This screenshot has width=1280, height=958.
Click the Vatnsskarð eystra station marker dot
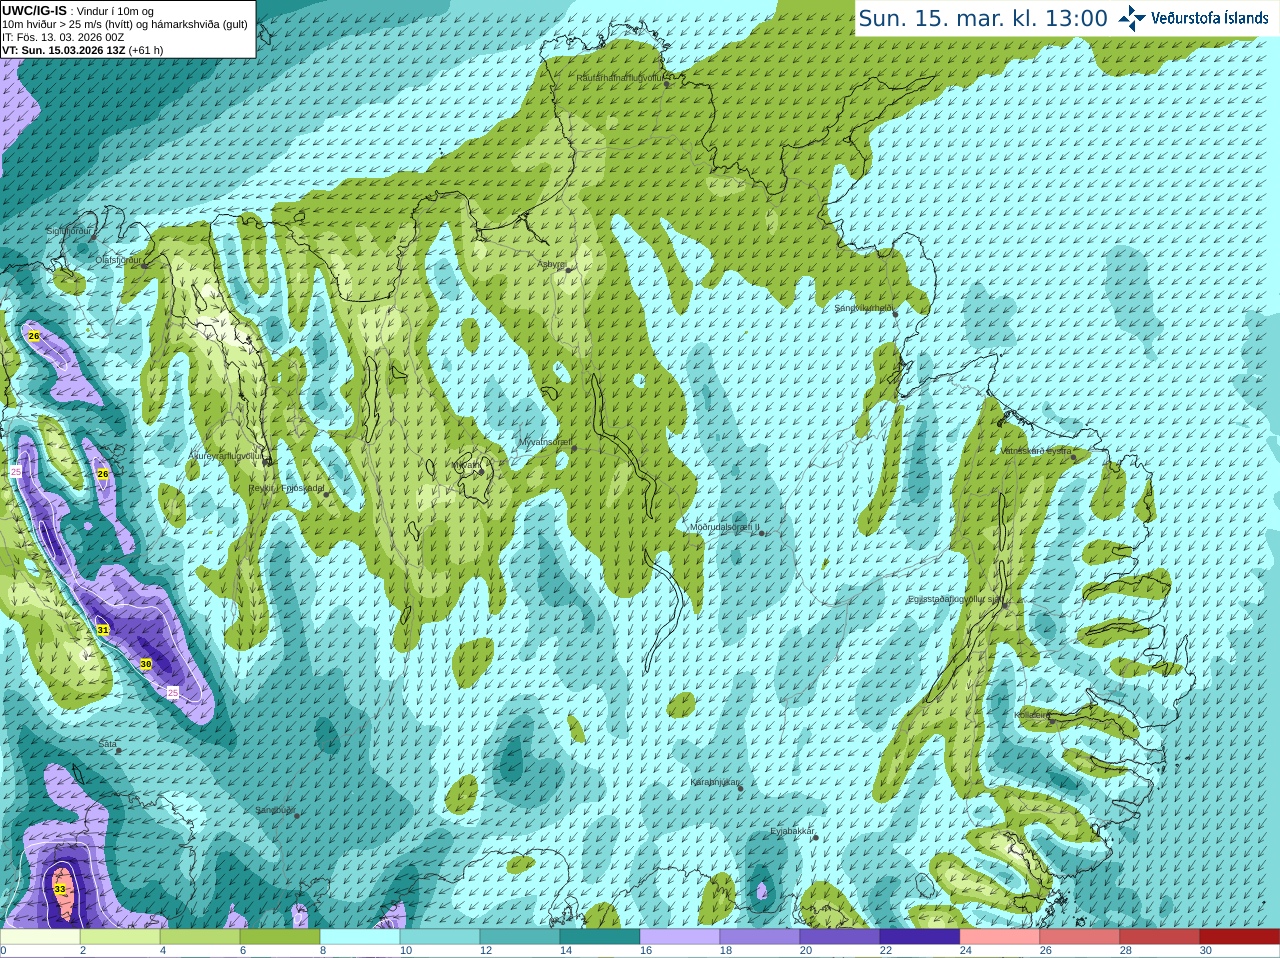coord(1074,457)
